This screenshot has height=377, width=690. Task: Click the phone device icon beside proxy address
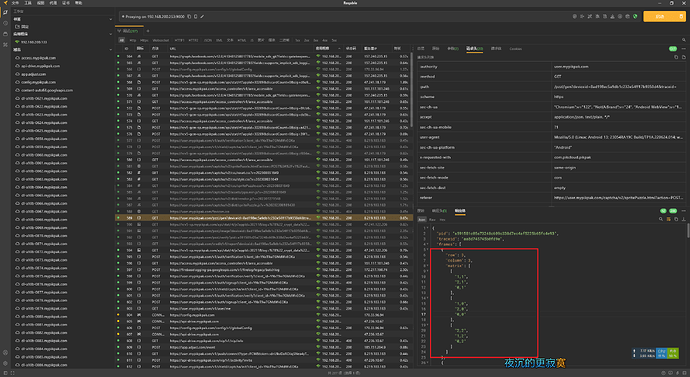[195, 17]
